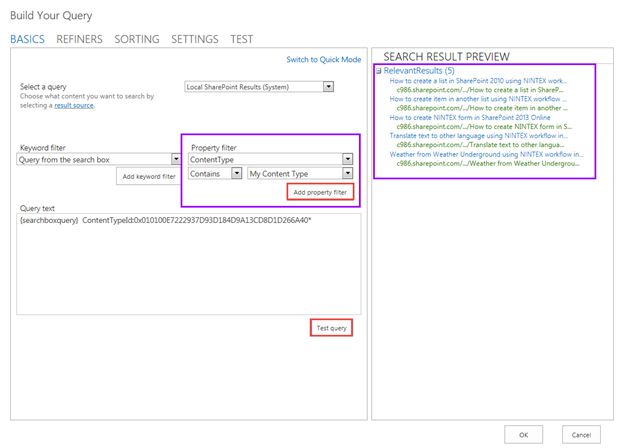Viewport: 624px width, 448px height.
Task: Open result Weather from Weather Underground
Action: coord(486,154)
